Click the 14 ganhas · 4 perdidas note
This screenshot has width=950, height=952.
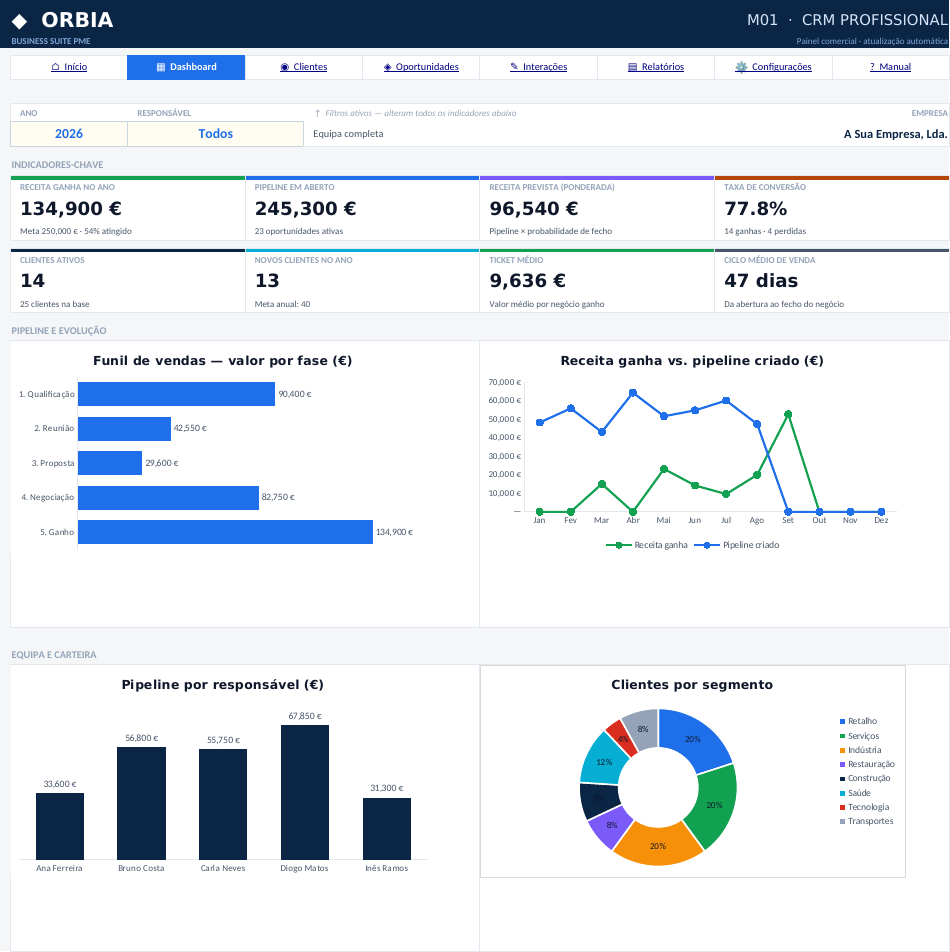pos(765,231)
